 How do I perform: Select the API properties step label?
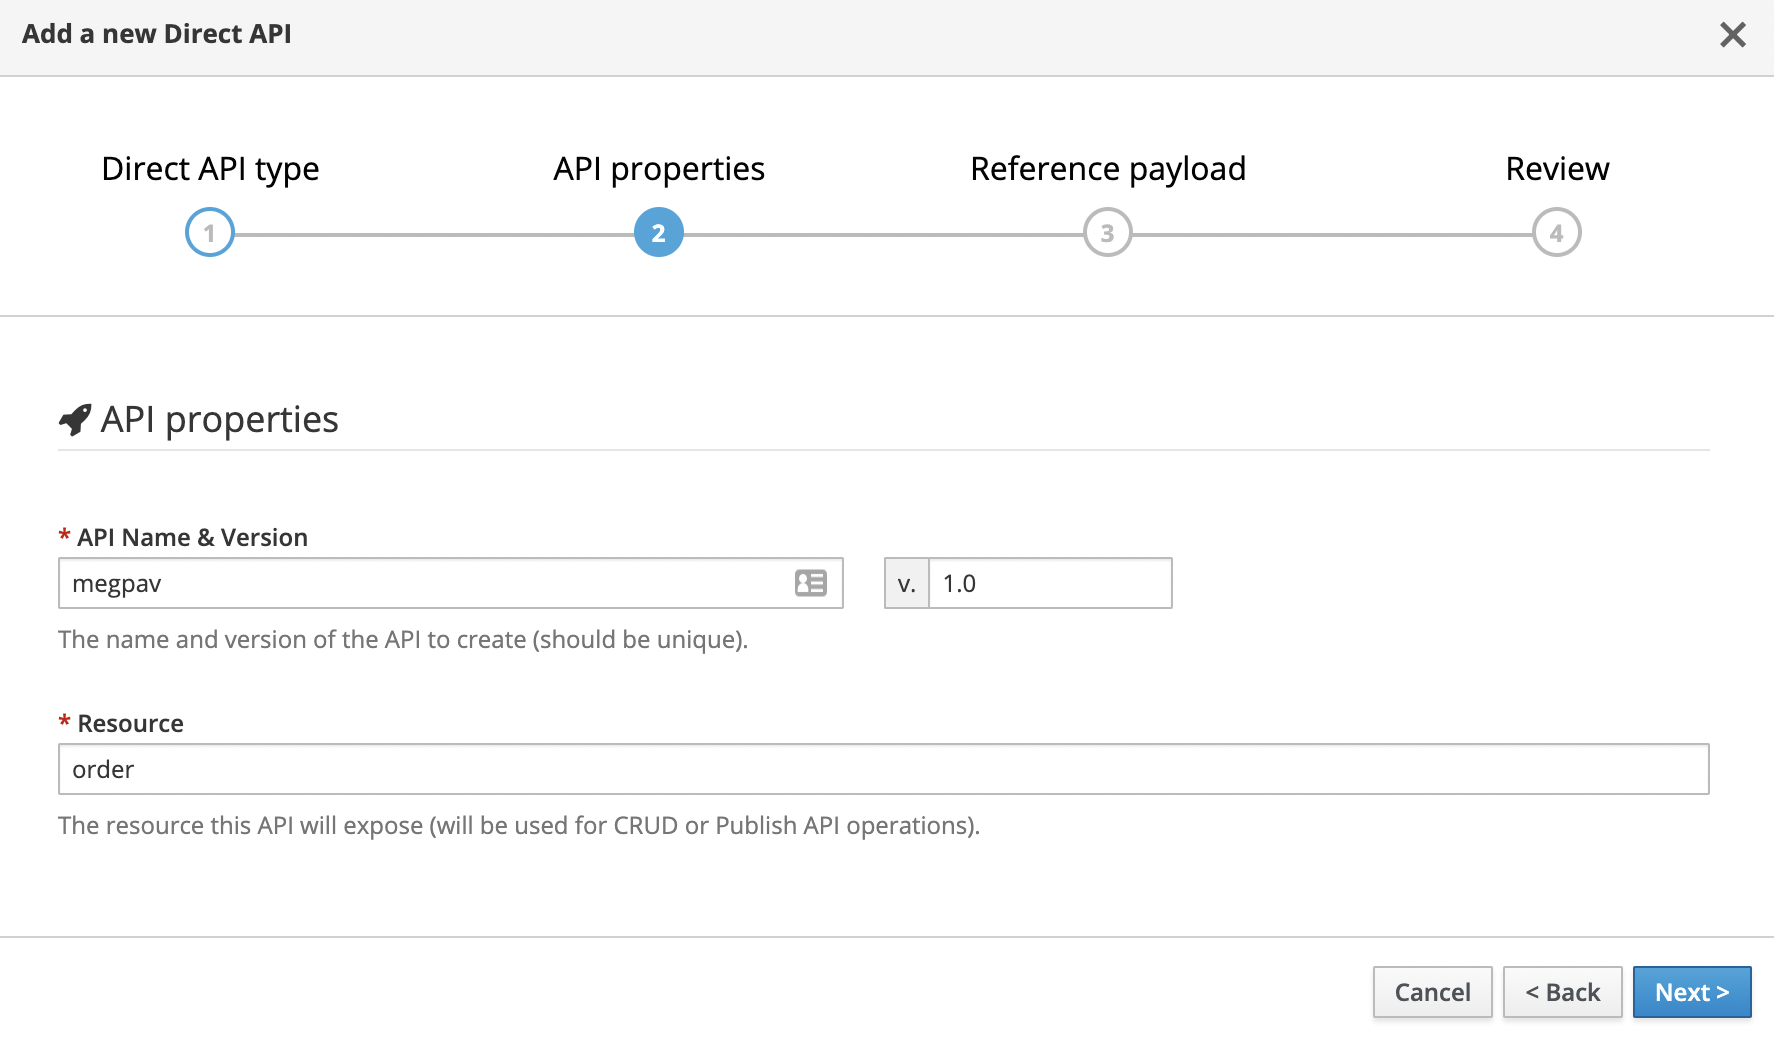tap(659, 169)
